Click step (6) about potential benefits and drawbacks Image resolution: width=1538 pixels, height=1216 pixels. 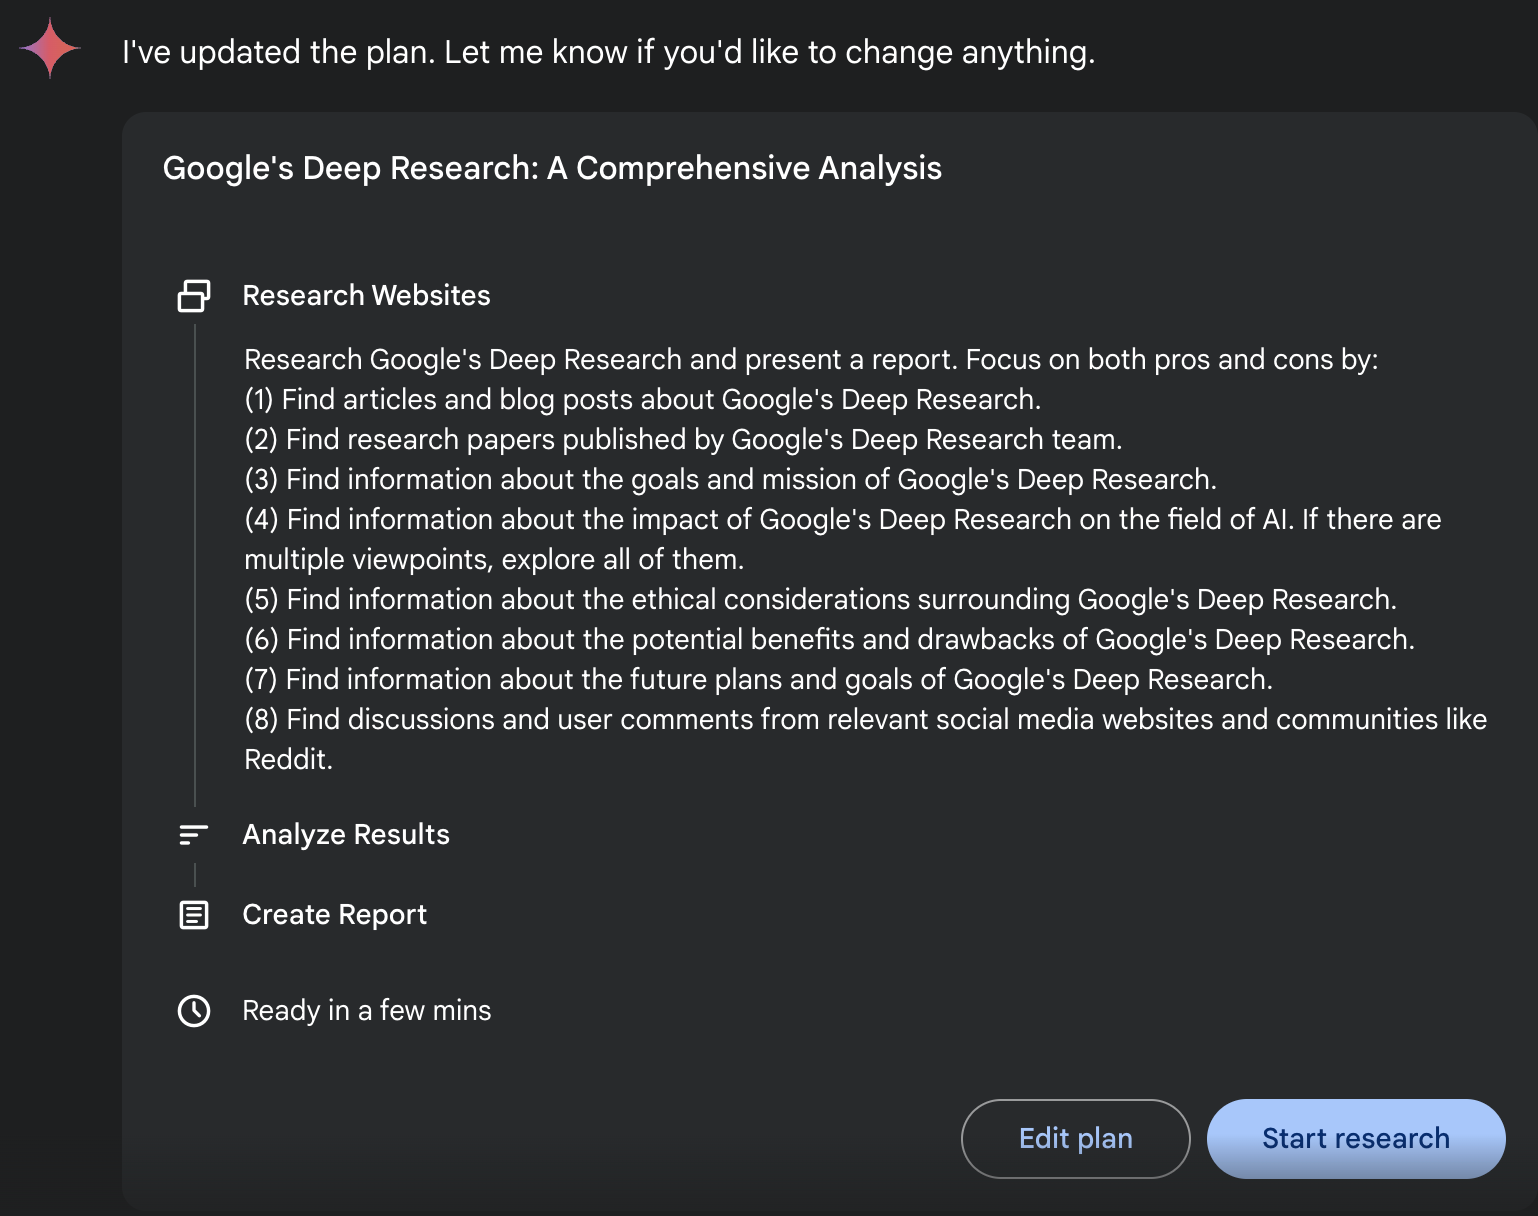(830, 640)
